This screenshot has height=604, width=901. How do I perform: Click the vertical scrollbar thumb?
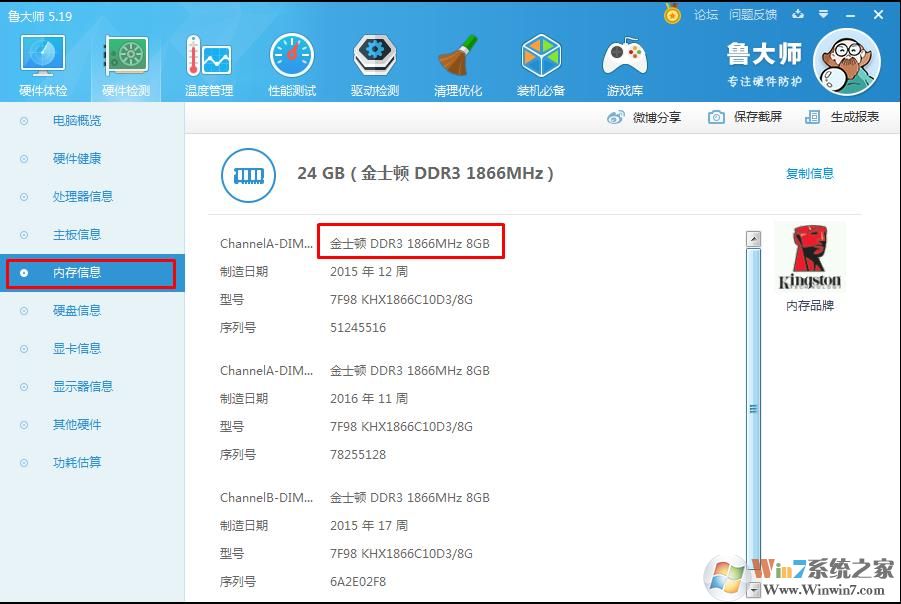tap(753, 409)
